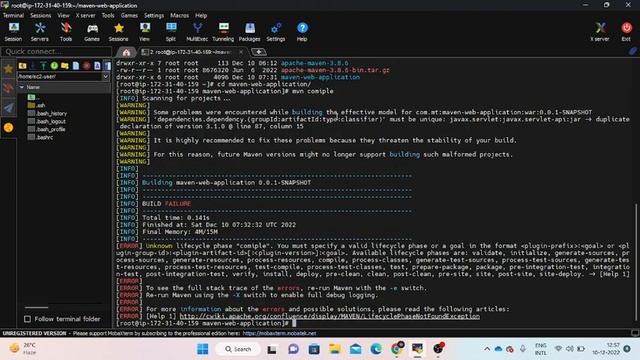This screenshot has height=360, width=640.
Task: Open the Servers toolbar button
Action: (40, 32)
